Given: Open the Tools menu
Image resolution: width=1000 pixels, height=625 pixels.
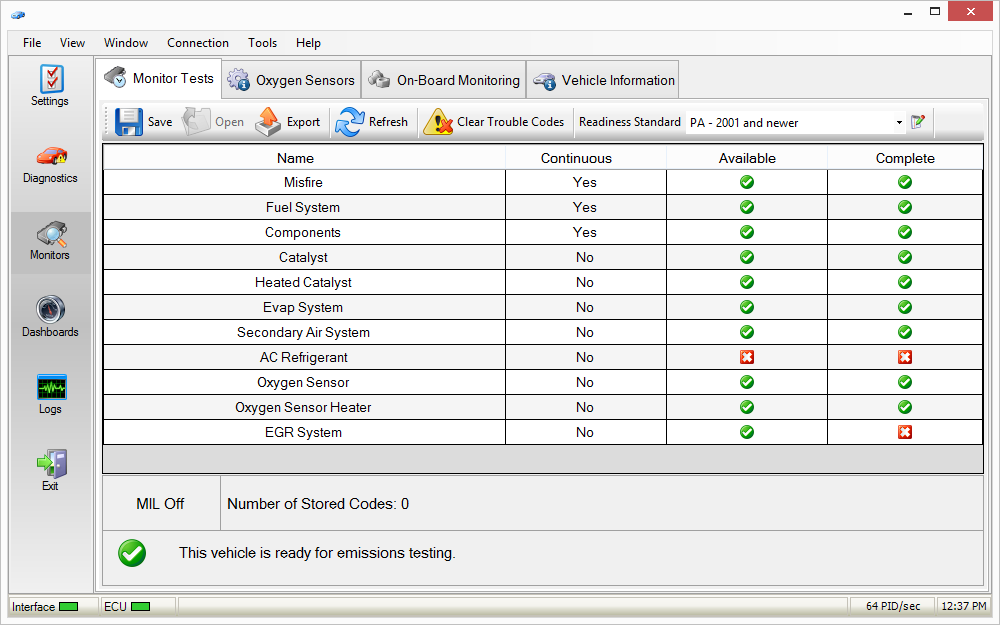Looking at the screenshot, I should tap(262, 43).
